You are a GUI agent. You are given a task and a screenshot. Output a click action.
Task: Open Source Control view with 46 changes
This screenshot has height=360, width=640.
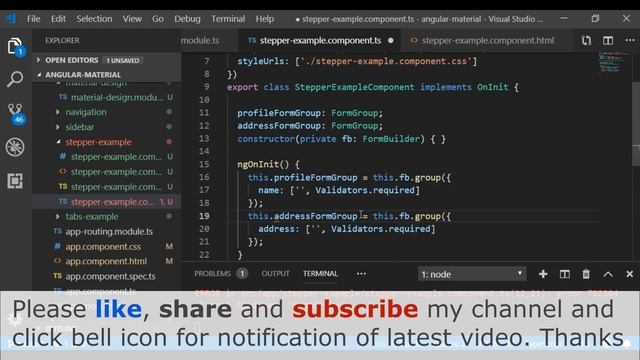tap(16, 113)
